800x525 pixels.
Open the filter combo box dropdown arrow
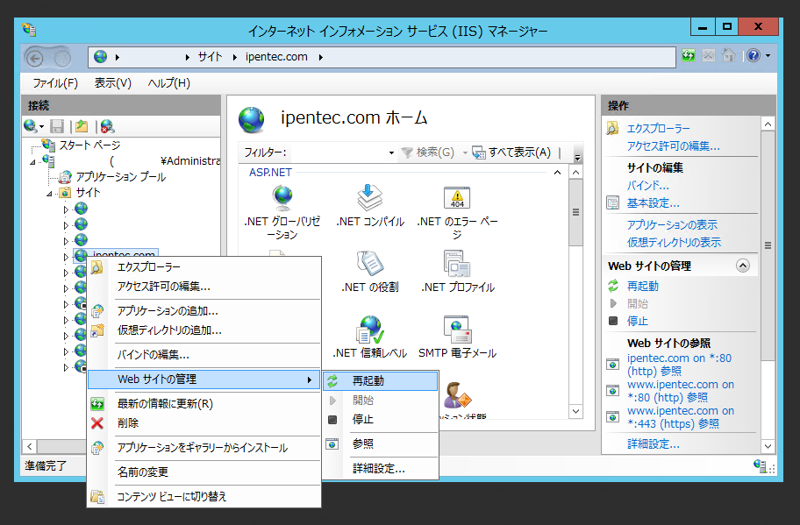pyautogui.click(x=391, y=153)
